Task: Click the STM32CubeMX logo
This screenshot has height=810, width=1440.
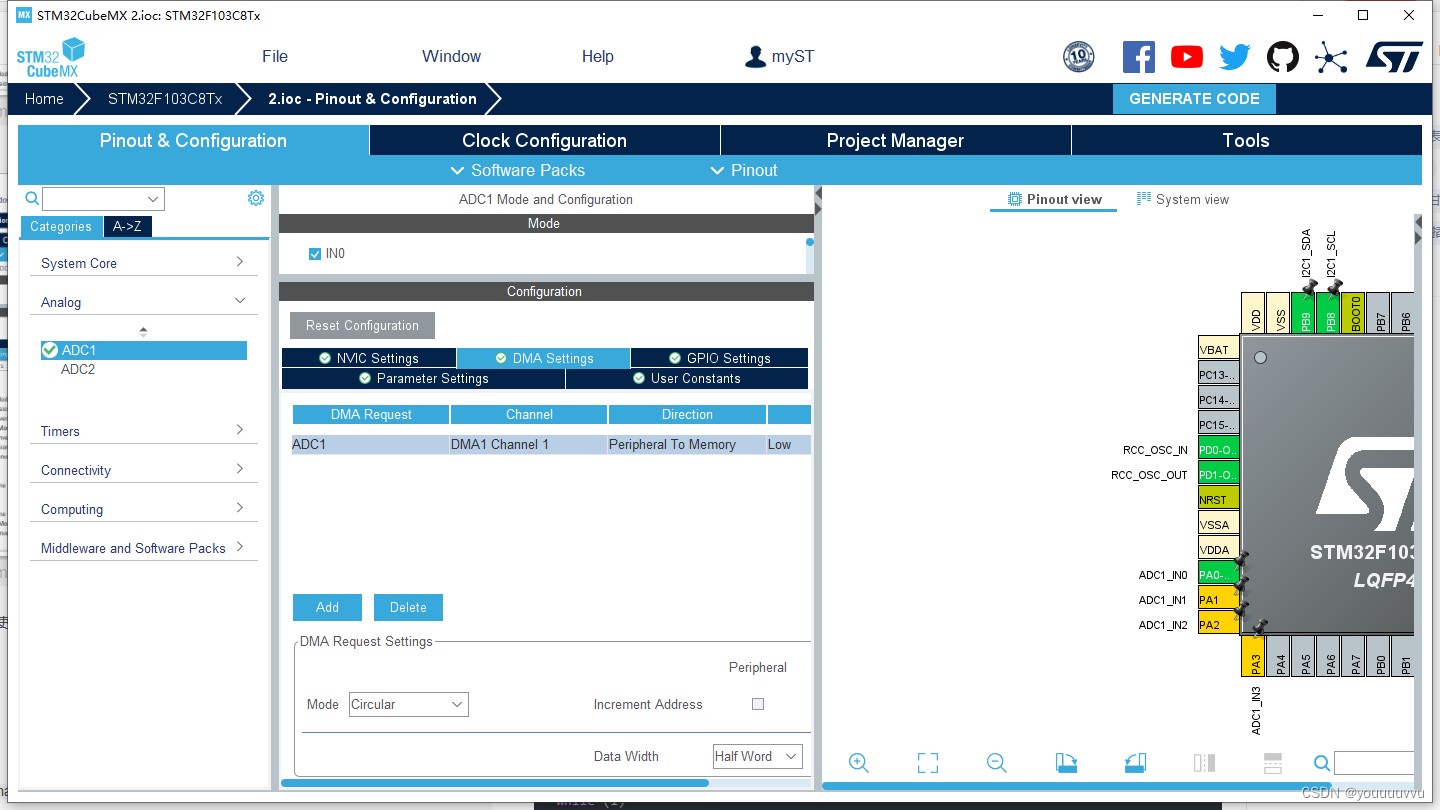Action: coord(50,58)
